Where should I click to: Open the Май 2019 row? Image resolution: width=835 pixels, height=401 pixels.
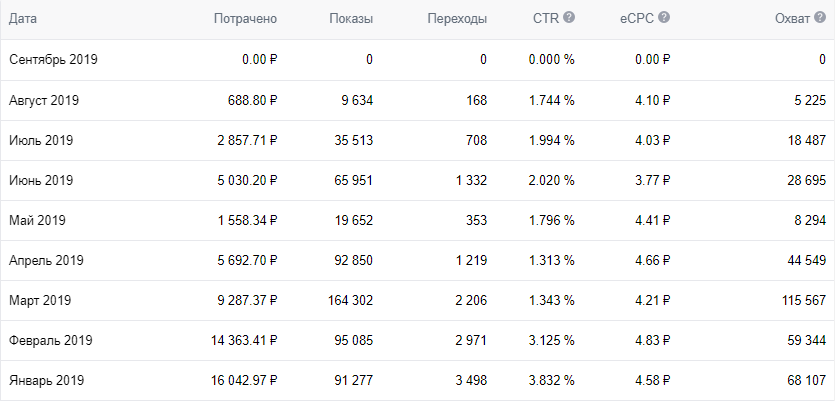[418, 220]
